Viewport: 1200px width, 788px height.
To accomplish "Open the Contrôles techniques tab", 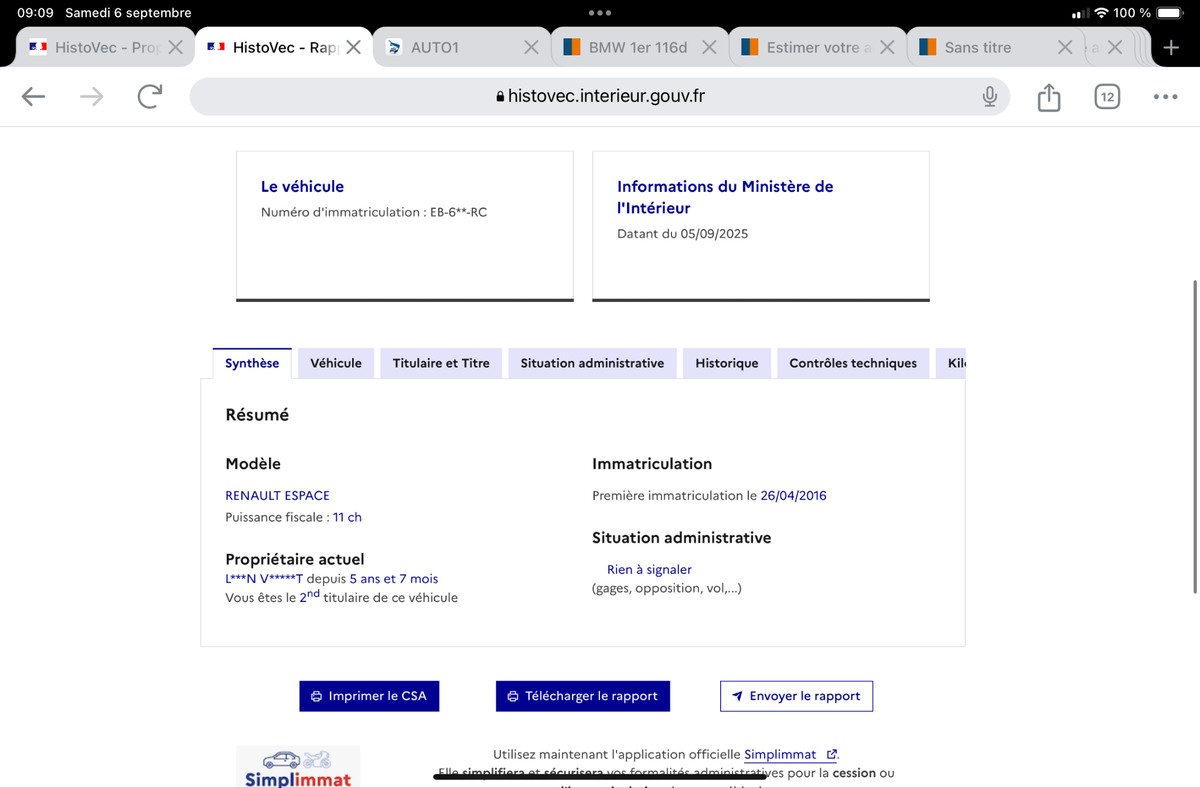I will pyautogui.click(x=853, y=363).
